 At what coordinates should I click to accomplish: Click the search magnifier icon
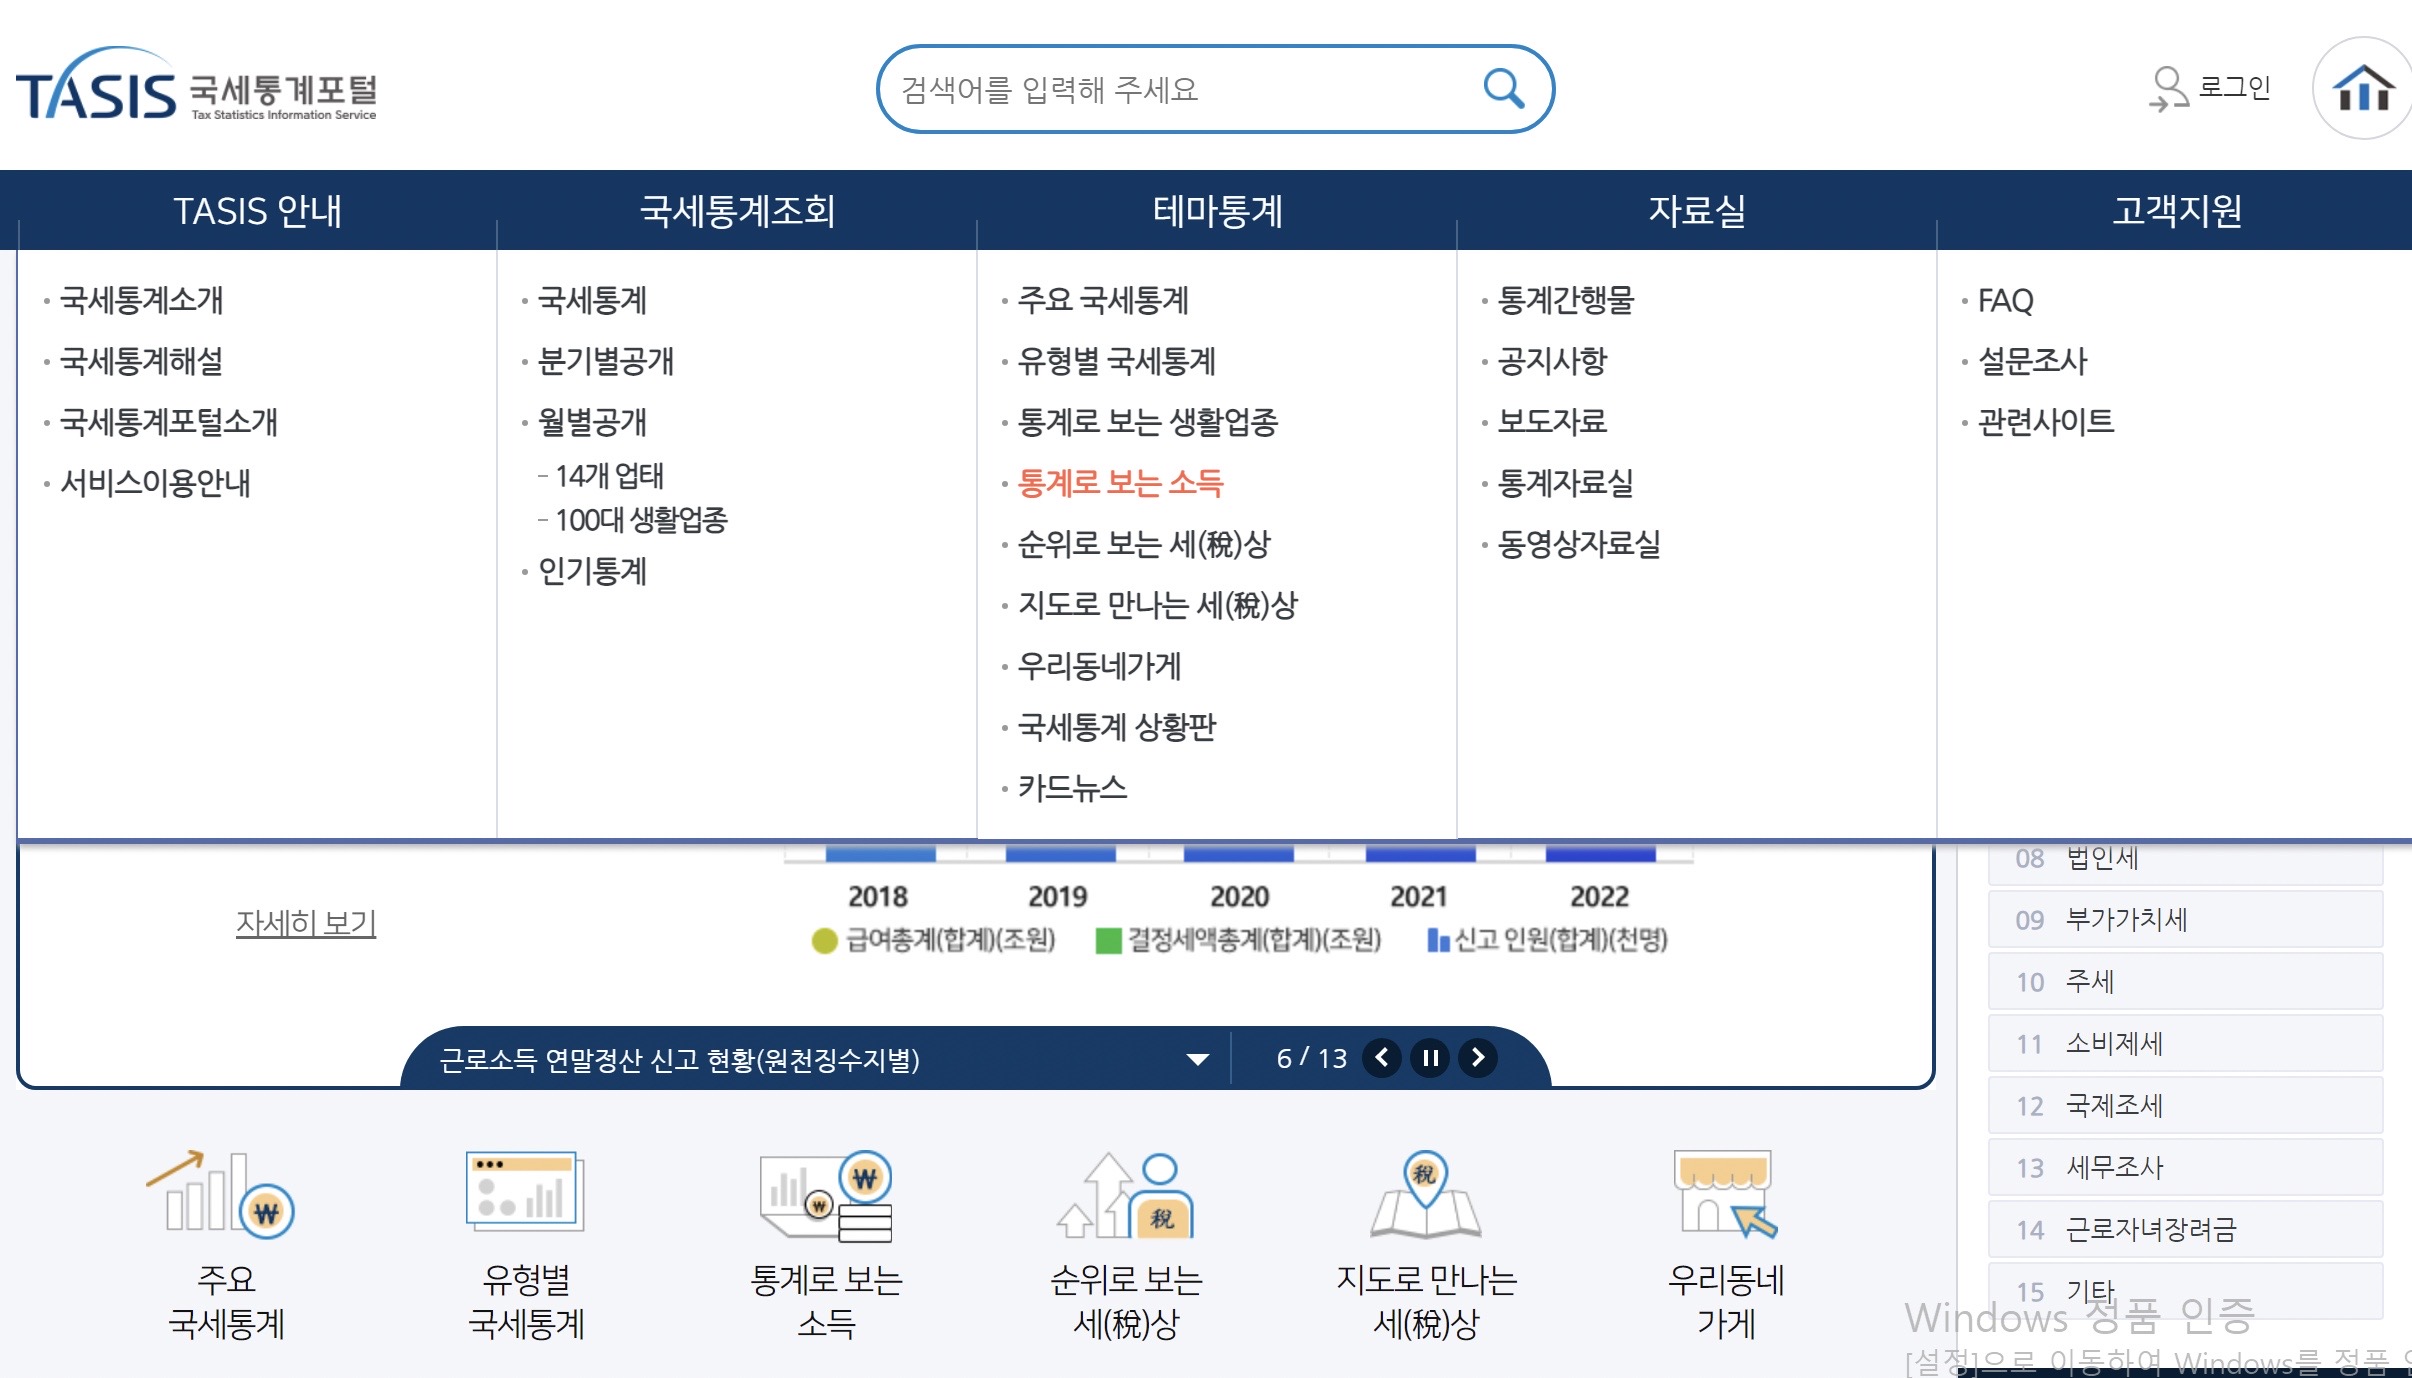(1503, 89)
